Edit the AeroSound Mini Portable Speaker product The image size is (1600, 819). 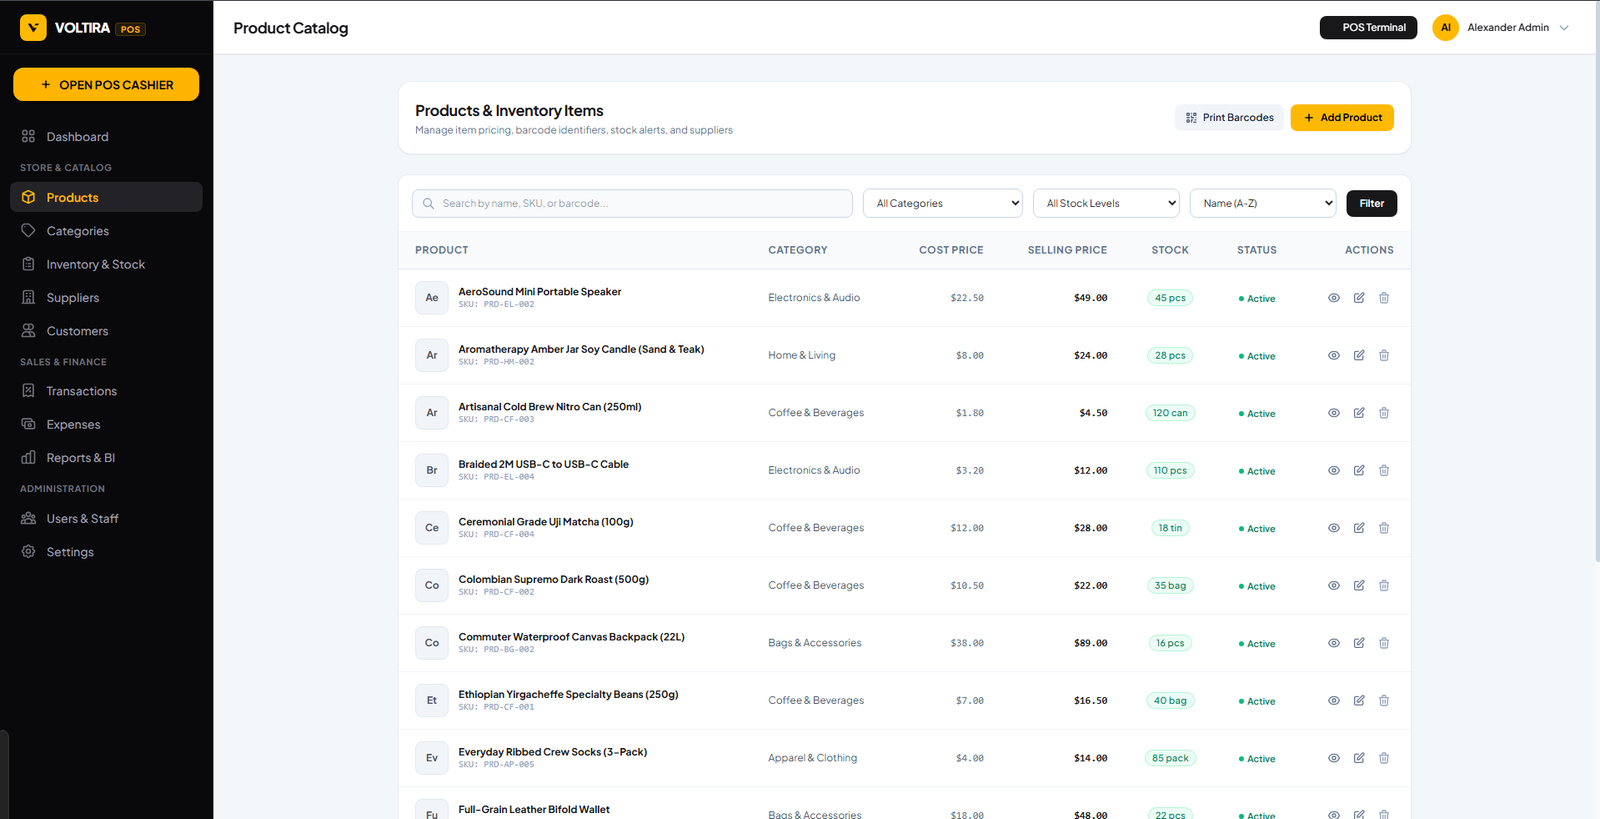1359,298
